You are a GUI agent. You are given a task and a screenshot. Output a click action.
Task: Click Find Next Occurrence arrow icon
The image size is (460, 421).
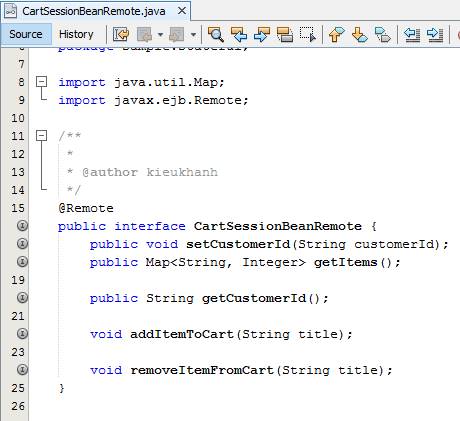262,34
